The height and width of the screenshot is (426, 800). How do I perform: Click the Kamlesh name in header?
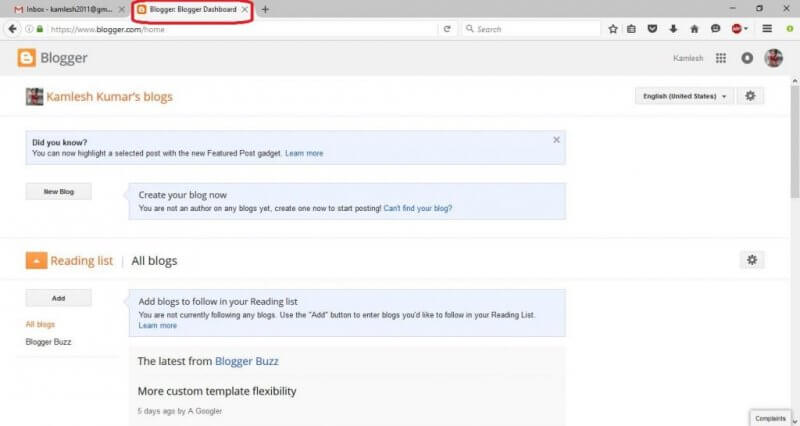[688, 58]
